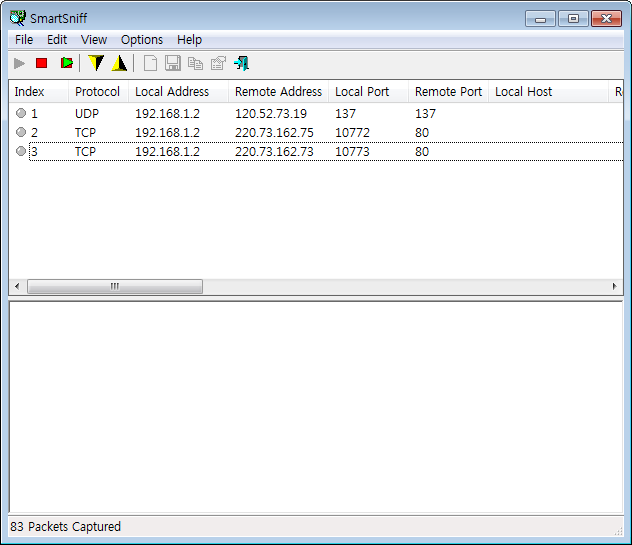The width and height of the screenshot is (632, 545).
Task: Click the SmartSniff title bar app icon
Action: (x=18, y=18)
